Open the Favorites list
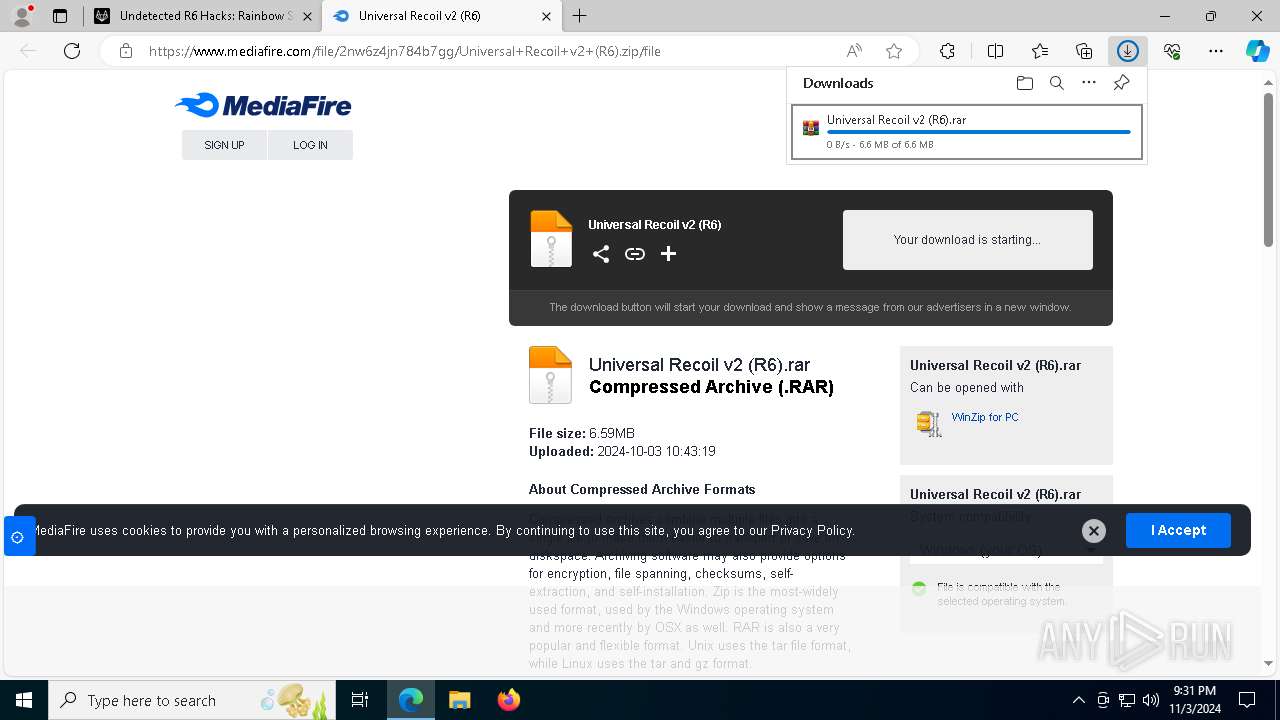The image size is (1280, 720). click(x=1040, y=51)
